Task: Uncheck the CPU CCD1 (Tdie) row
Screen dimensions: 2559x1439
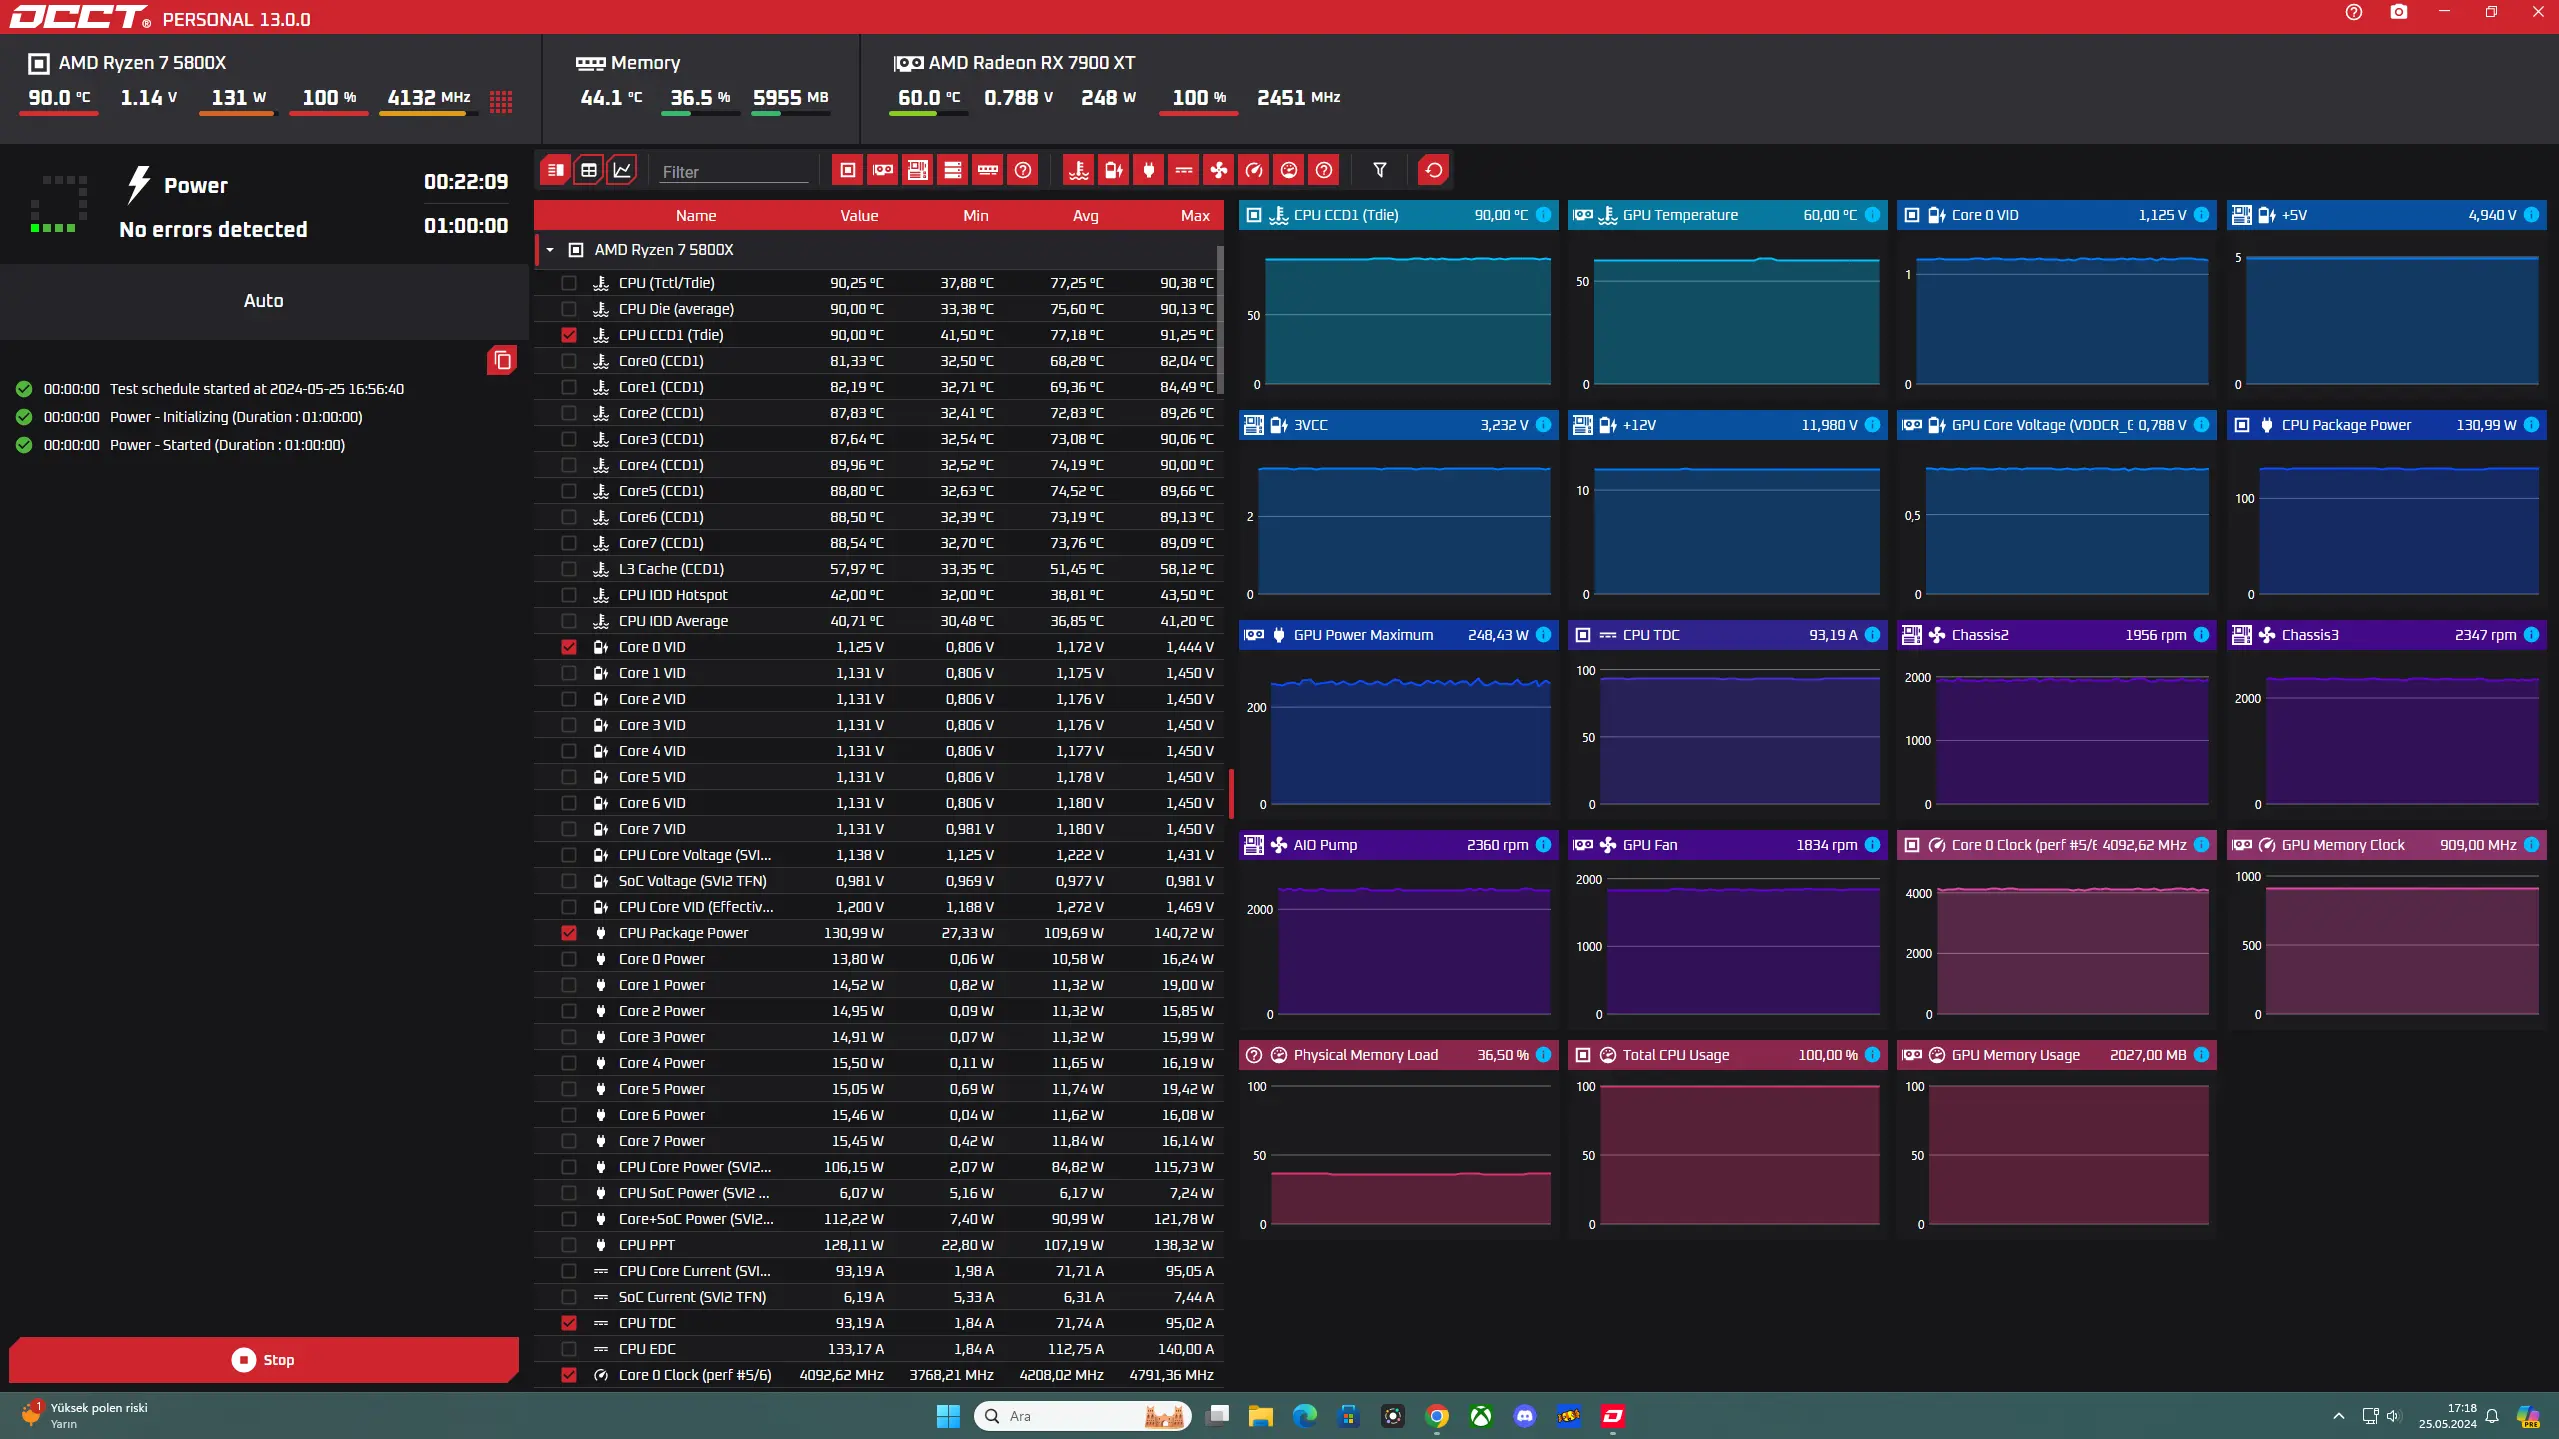Action: click(x=569, y=335)
